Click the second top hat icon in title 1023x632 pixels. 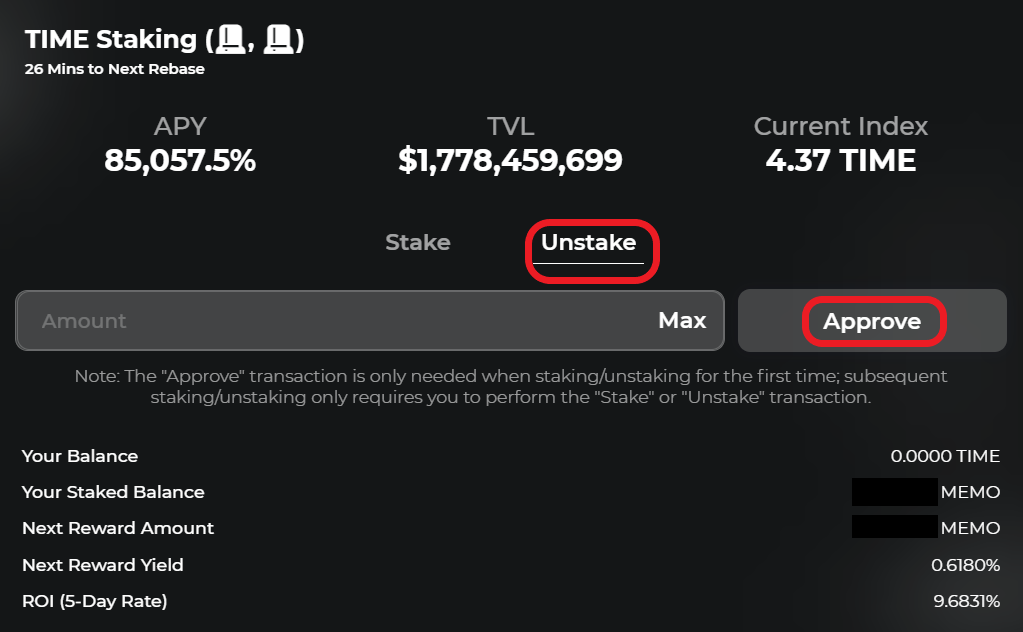click(280, 40)
